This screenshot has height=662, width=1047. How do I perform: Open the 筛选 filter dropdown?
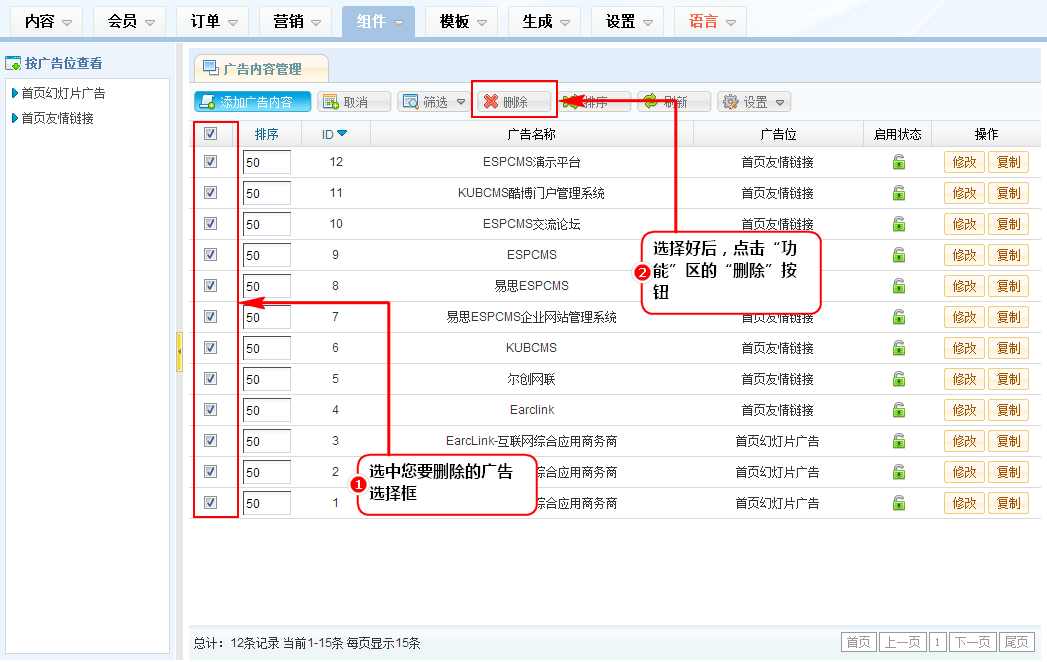434,102
